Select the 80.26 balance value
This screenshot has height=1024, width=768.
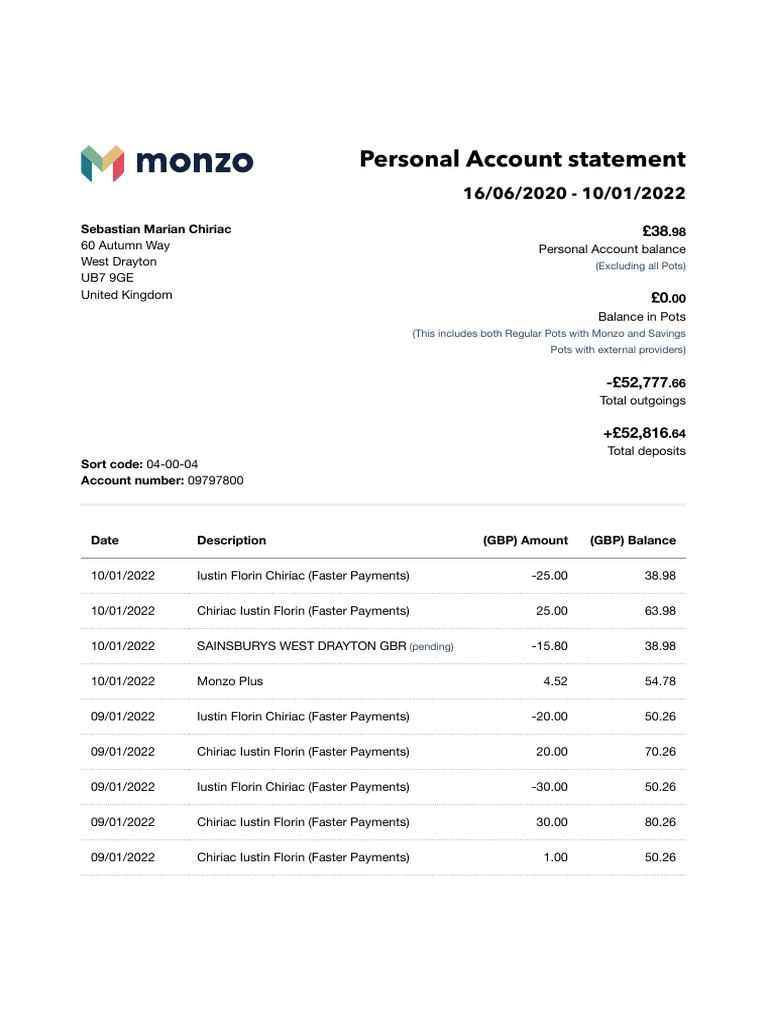[660, 822]
